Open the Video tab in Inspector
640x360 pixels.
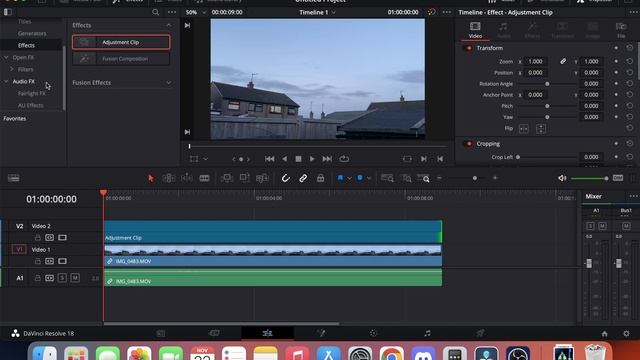475,31
